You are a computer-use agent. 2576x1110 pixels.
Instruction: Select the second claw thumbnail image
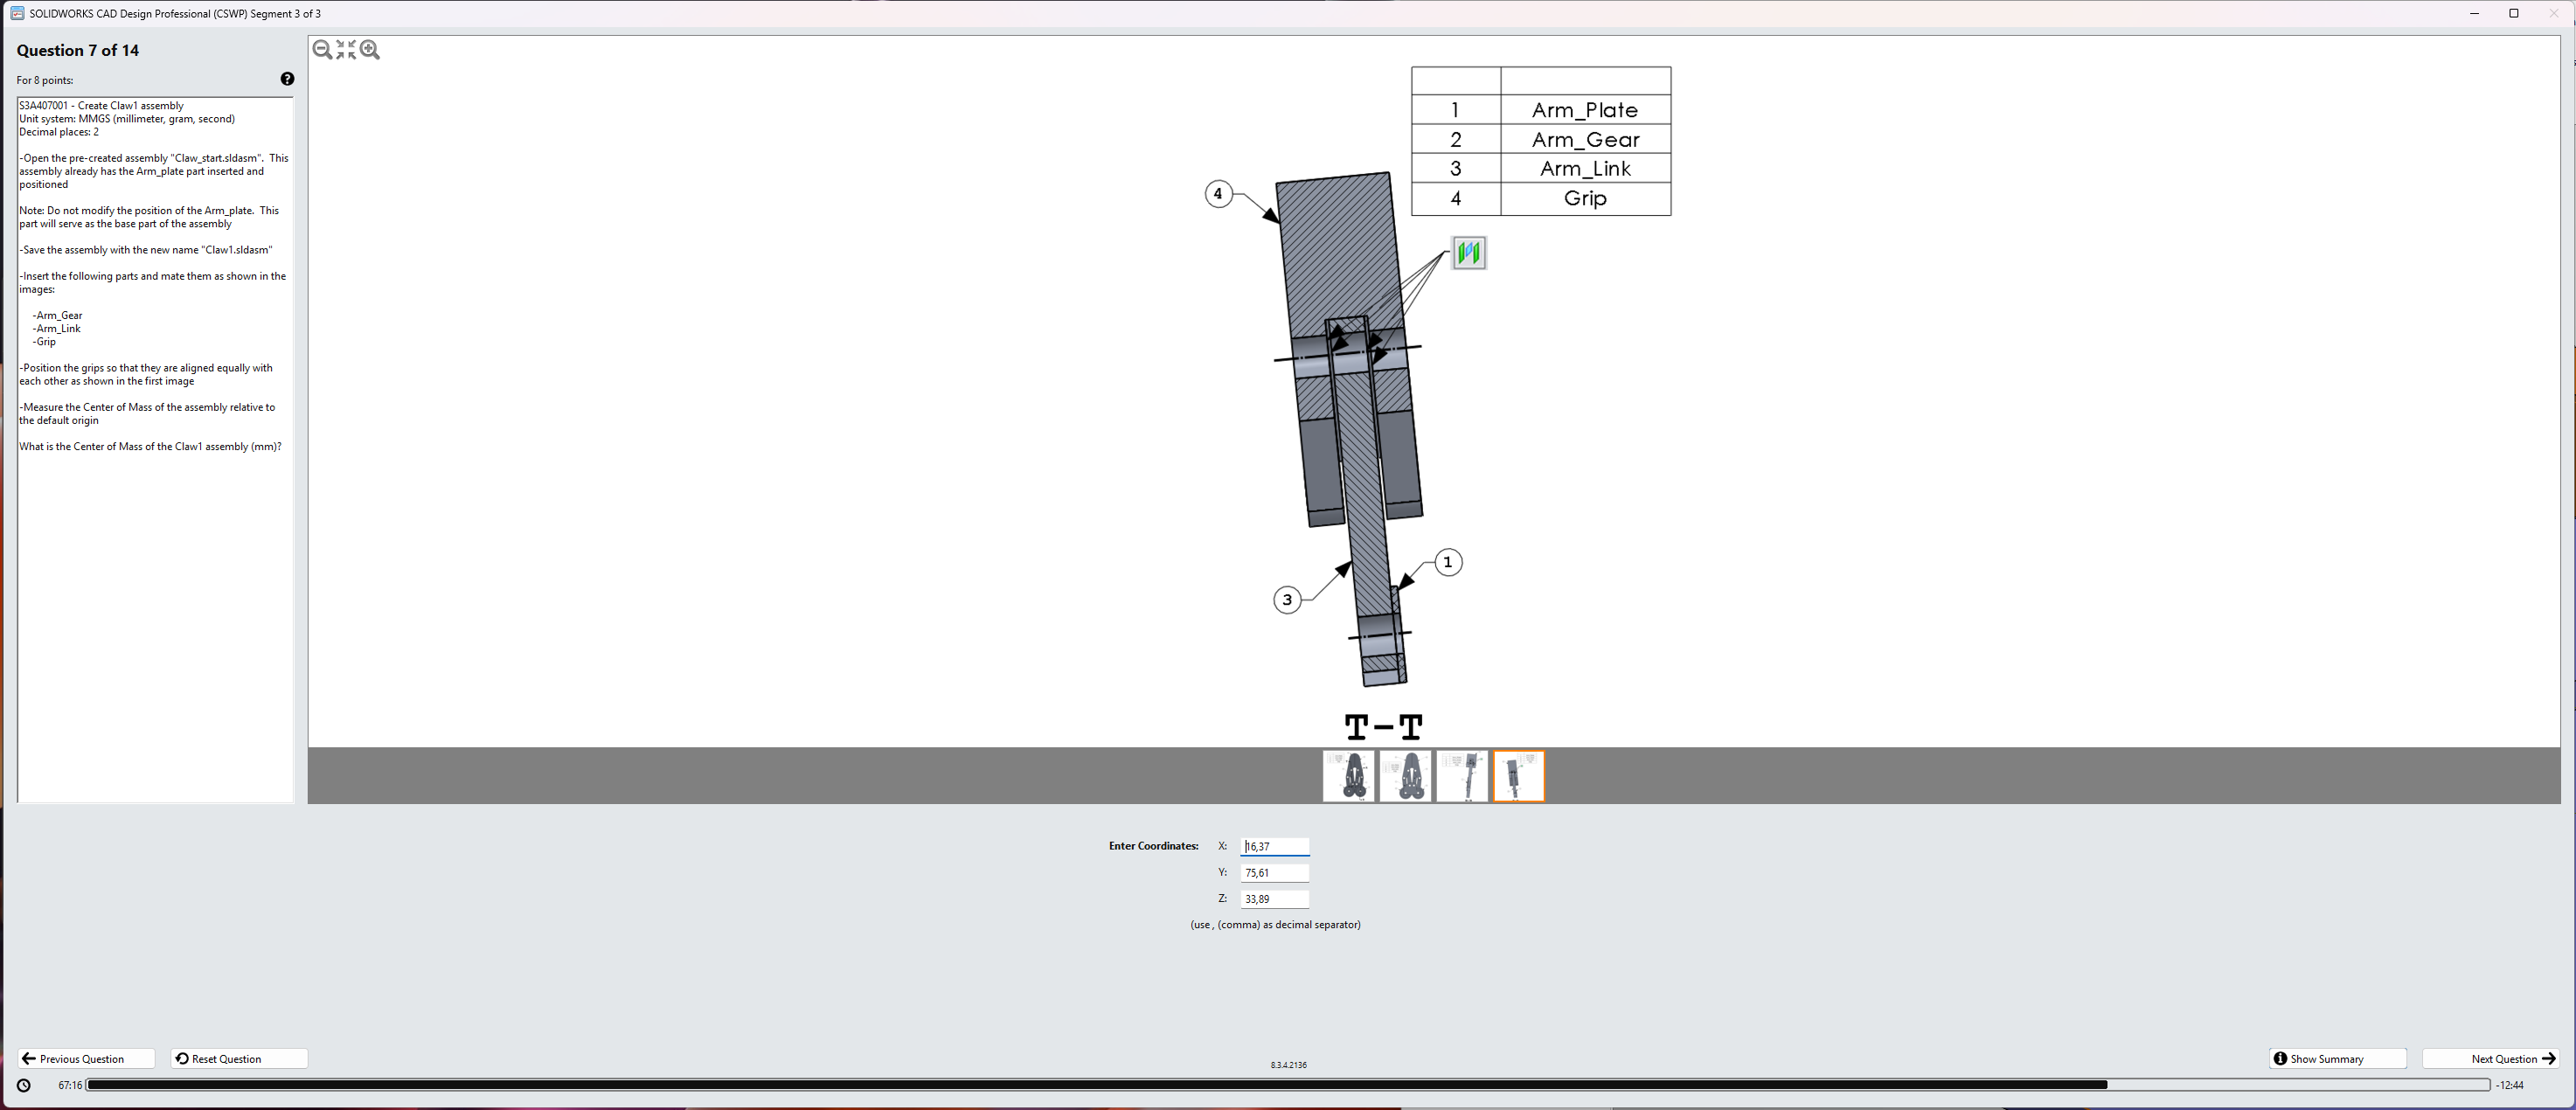click(x=1405, y=776)
